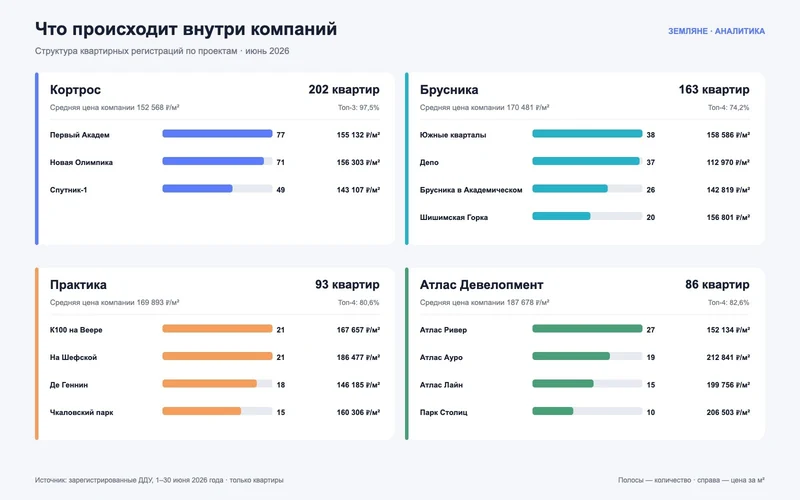Select the Атлас Ривер project name
The height and width of the screenshot is (500, 800).
tap(443, 330)
